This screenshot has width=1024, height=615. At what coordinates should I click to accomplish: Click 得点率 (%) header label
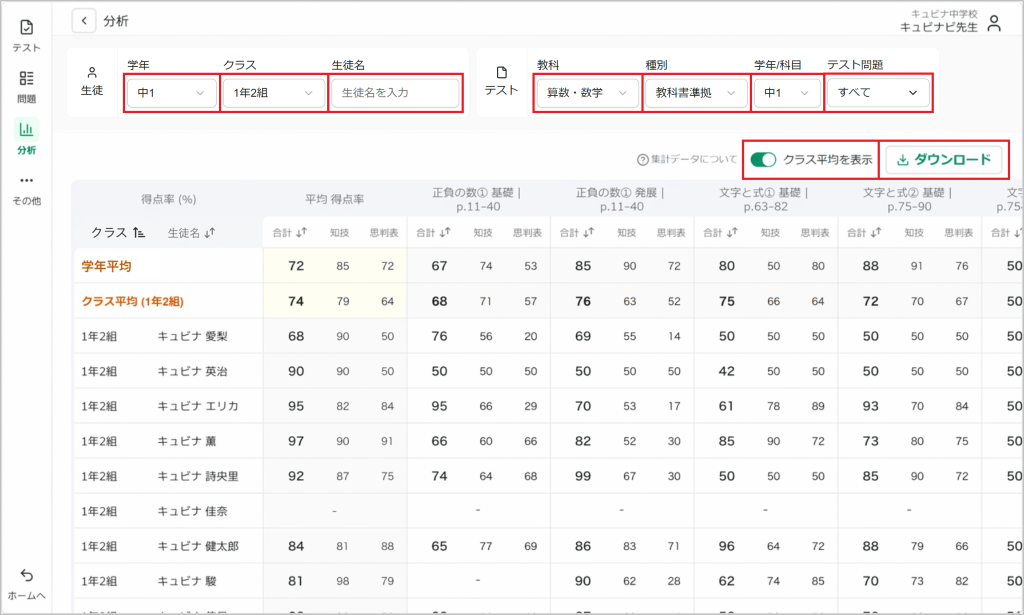tap(168, 199)
